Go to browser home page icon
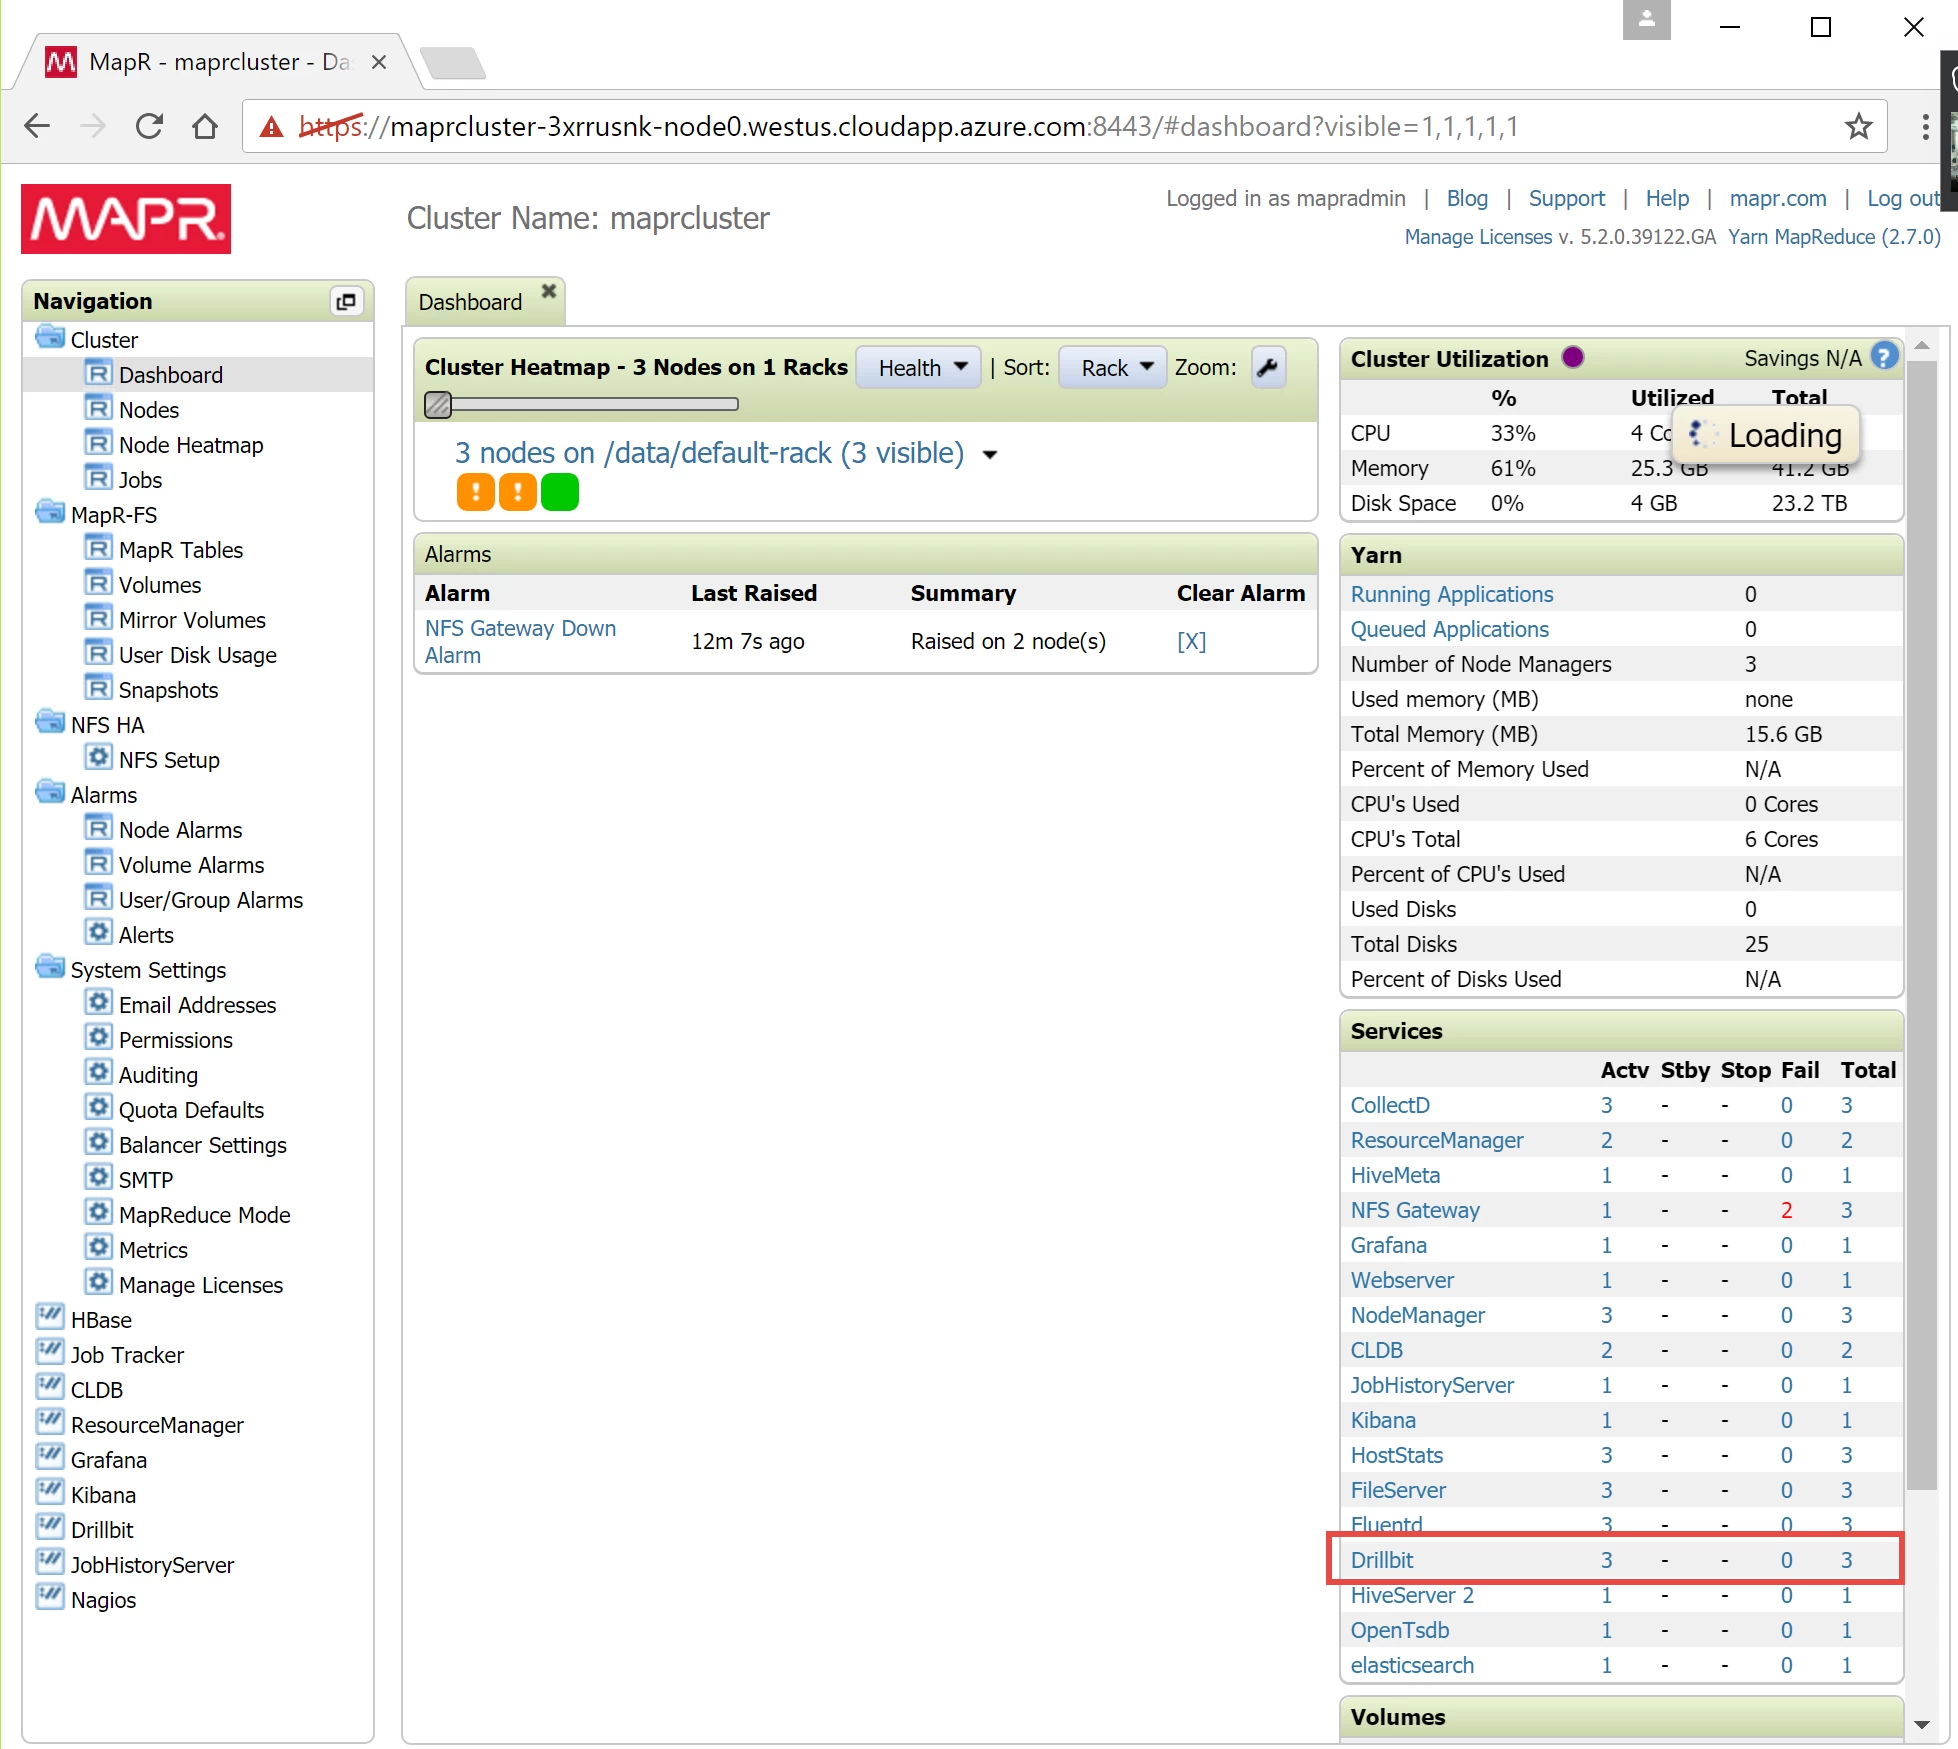The height and width of the screenshot is (1749, 1958). [205, 126]
